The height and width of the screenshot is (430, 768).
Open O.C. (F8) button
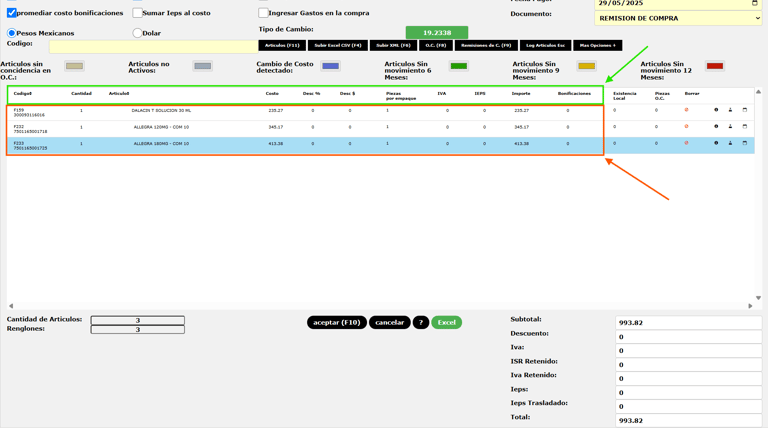tap(436, 46)
